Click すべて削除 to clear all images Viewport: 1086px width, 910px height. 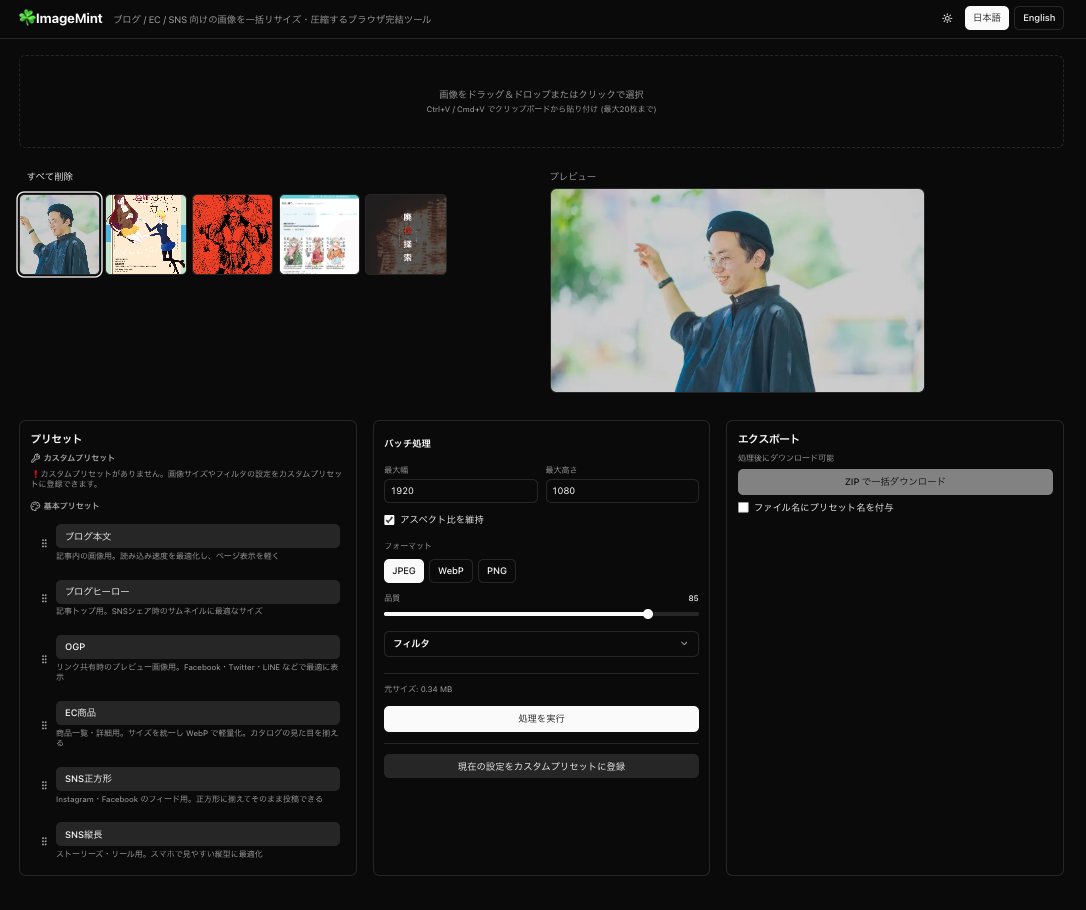pos(49,176)
